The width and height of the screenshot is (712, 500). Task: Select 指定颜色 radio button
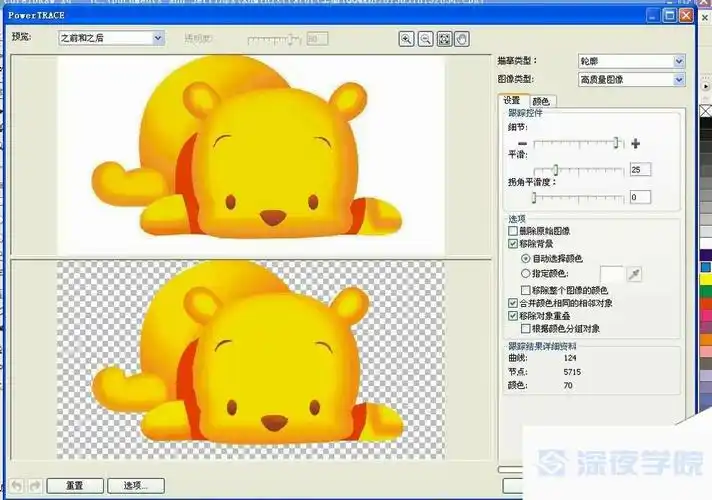pyautogui.click(x=525, y=273)
